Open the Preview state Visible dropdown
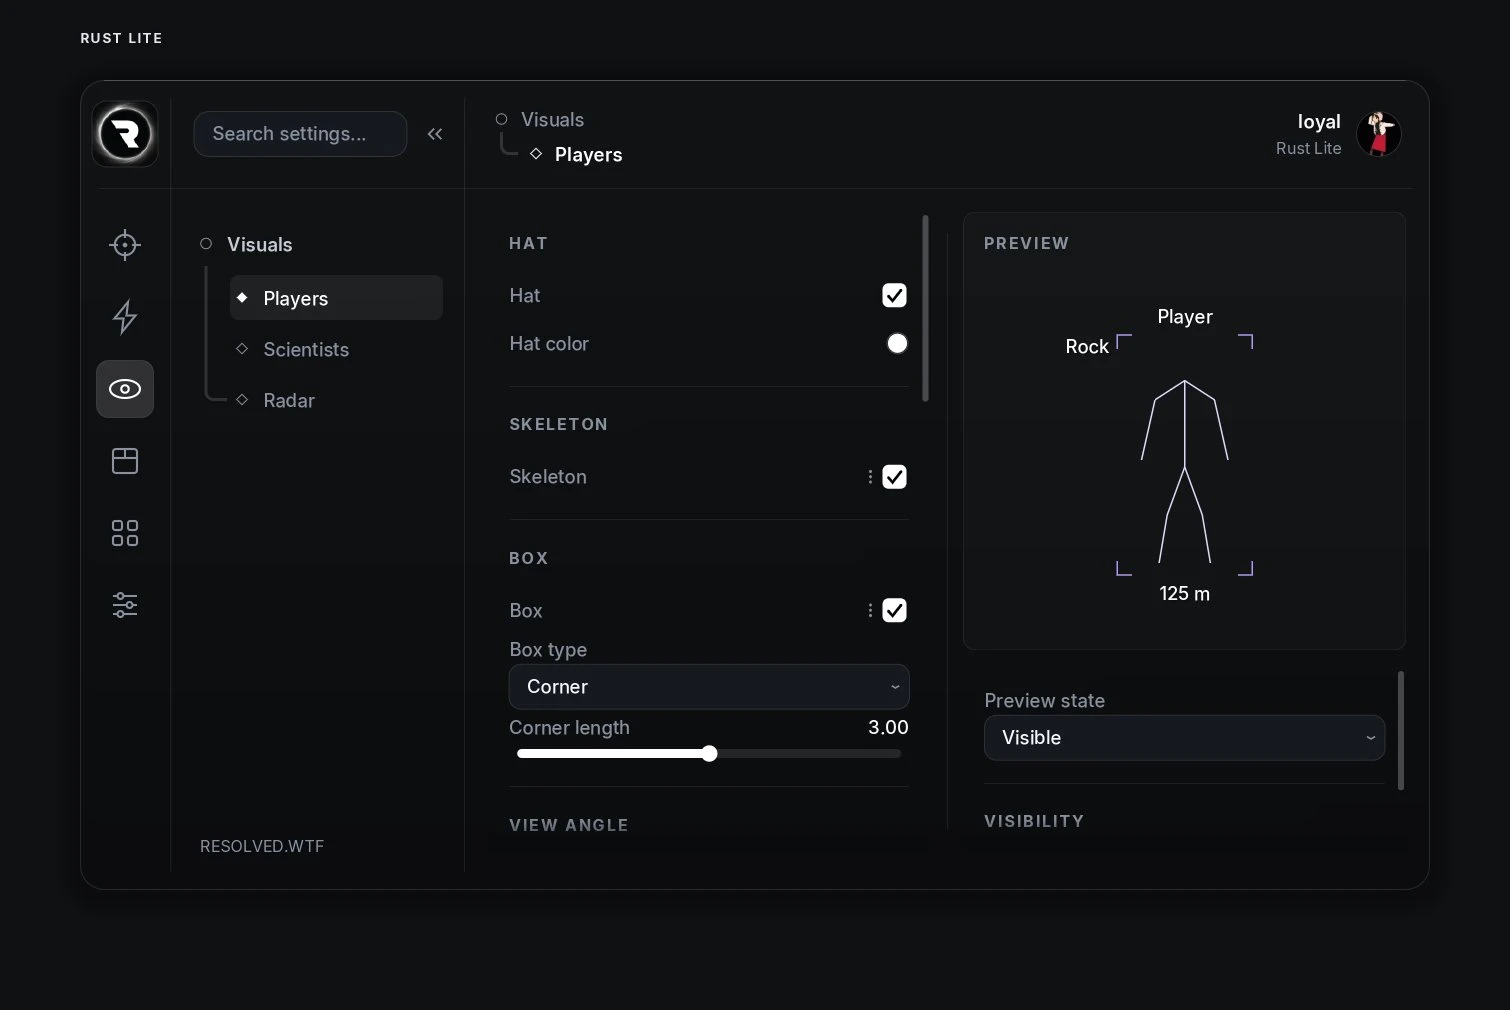 [1184, 738]
